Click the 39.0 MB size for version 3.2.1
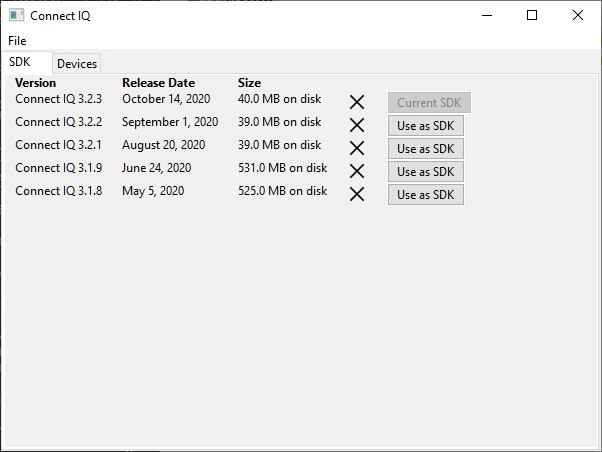Image resolution: width=602 pixels, height=452 pixels. [280, 145]
